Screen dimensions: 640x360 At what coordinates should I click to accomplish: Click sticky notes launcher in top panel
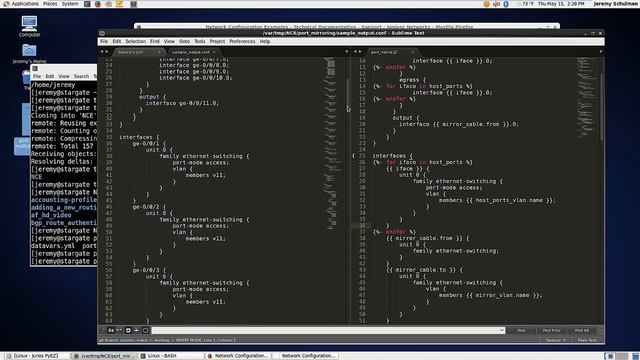click(120, 4)
